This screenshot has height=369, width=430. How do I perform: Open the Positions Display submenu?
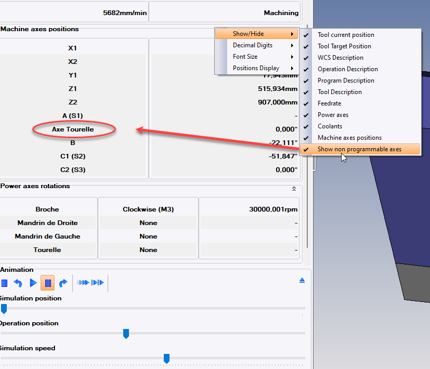pyautogui.click(x=256, y=68)
